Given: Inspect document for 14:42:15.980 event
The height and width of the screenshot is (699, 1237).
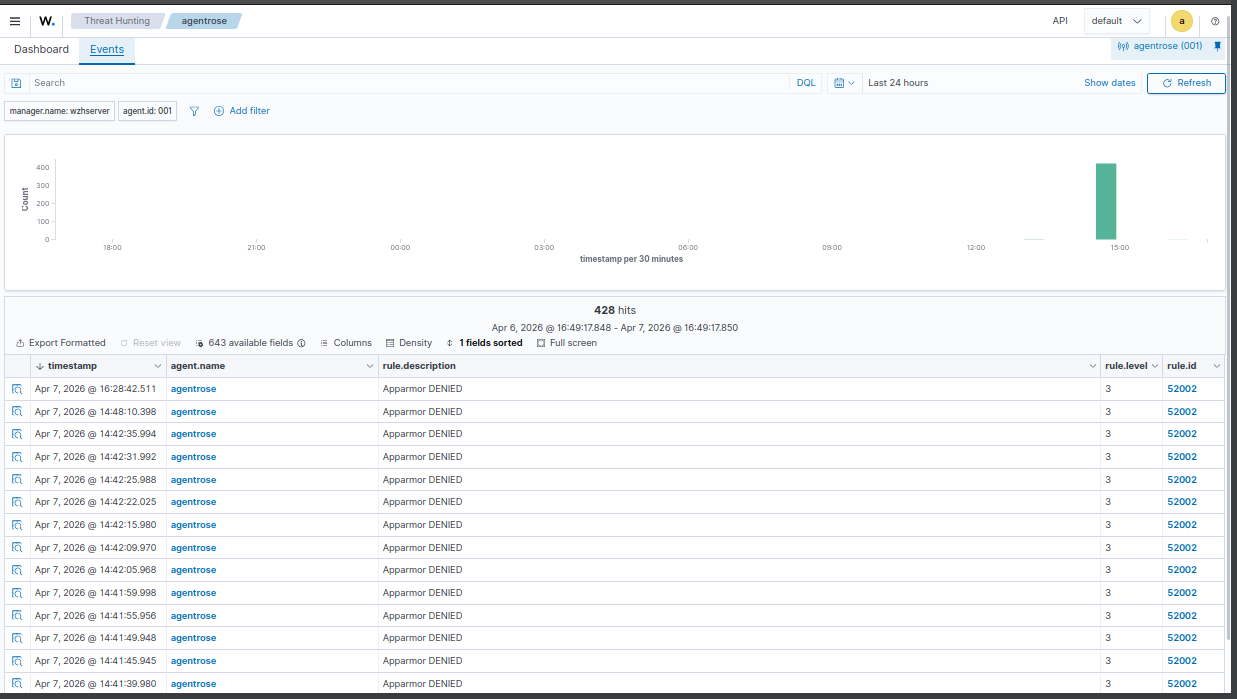Looking at the screenshot, I should (x=17, y=525).
